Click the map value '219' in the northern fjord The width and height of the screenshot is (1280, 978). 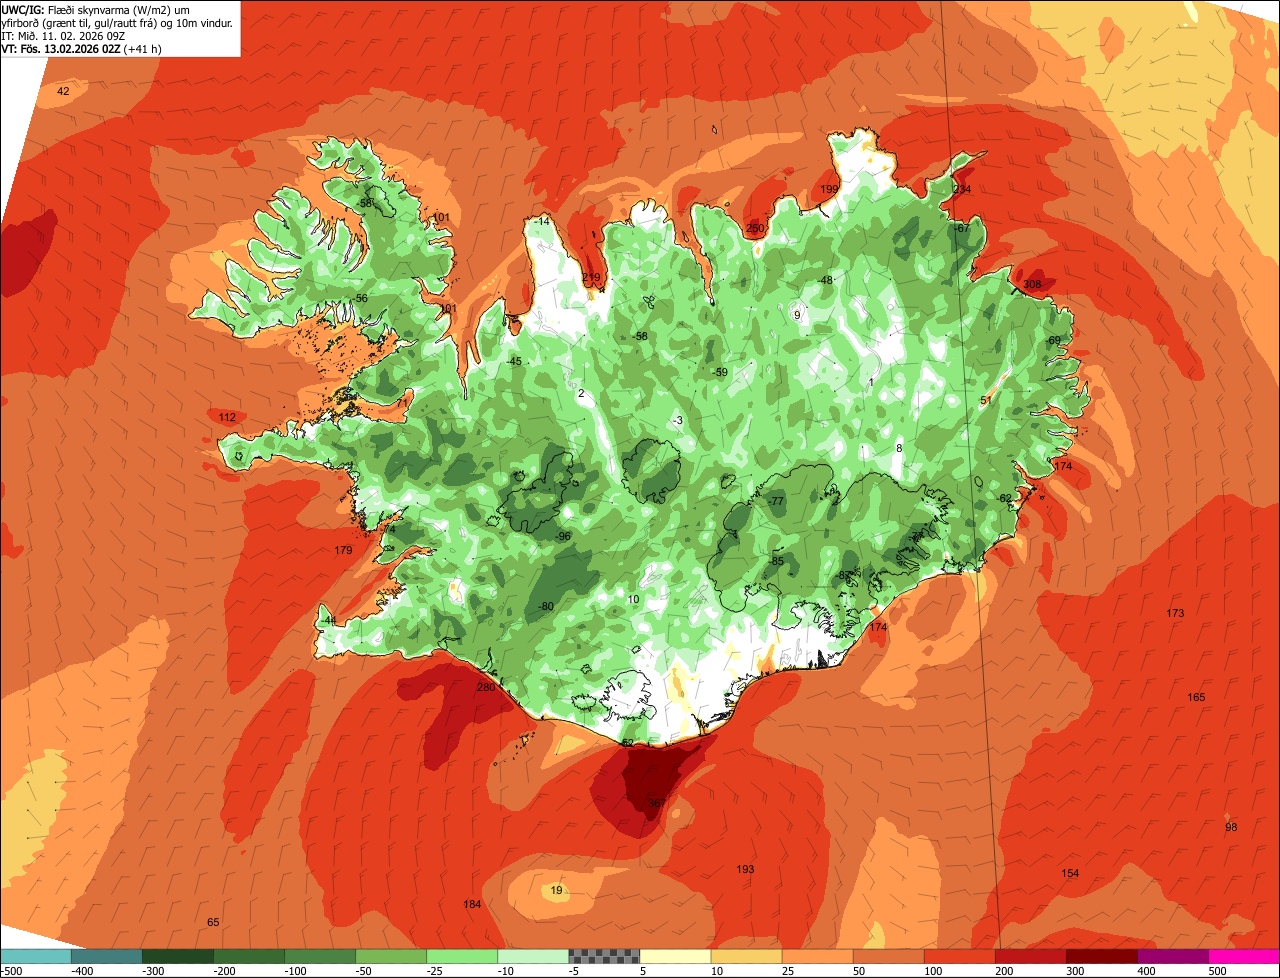pos(591,277)
